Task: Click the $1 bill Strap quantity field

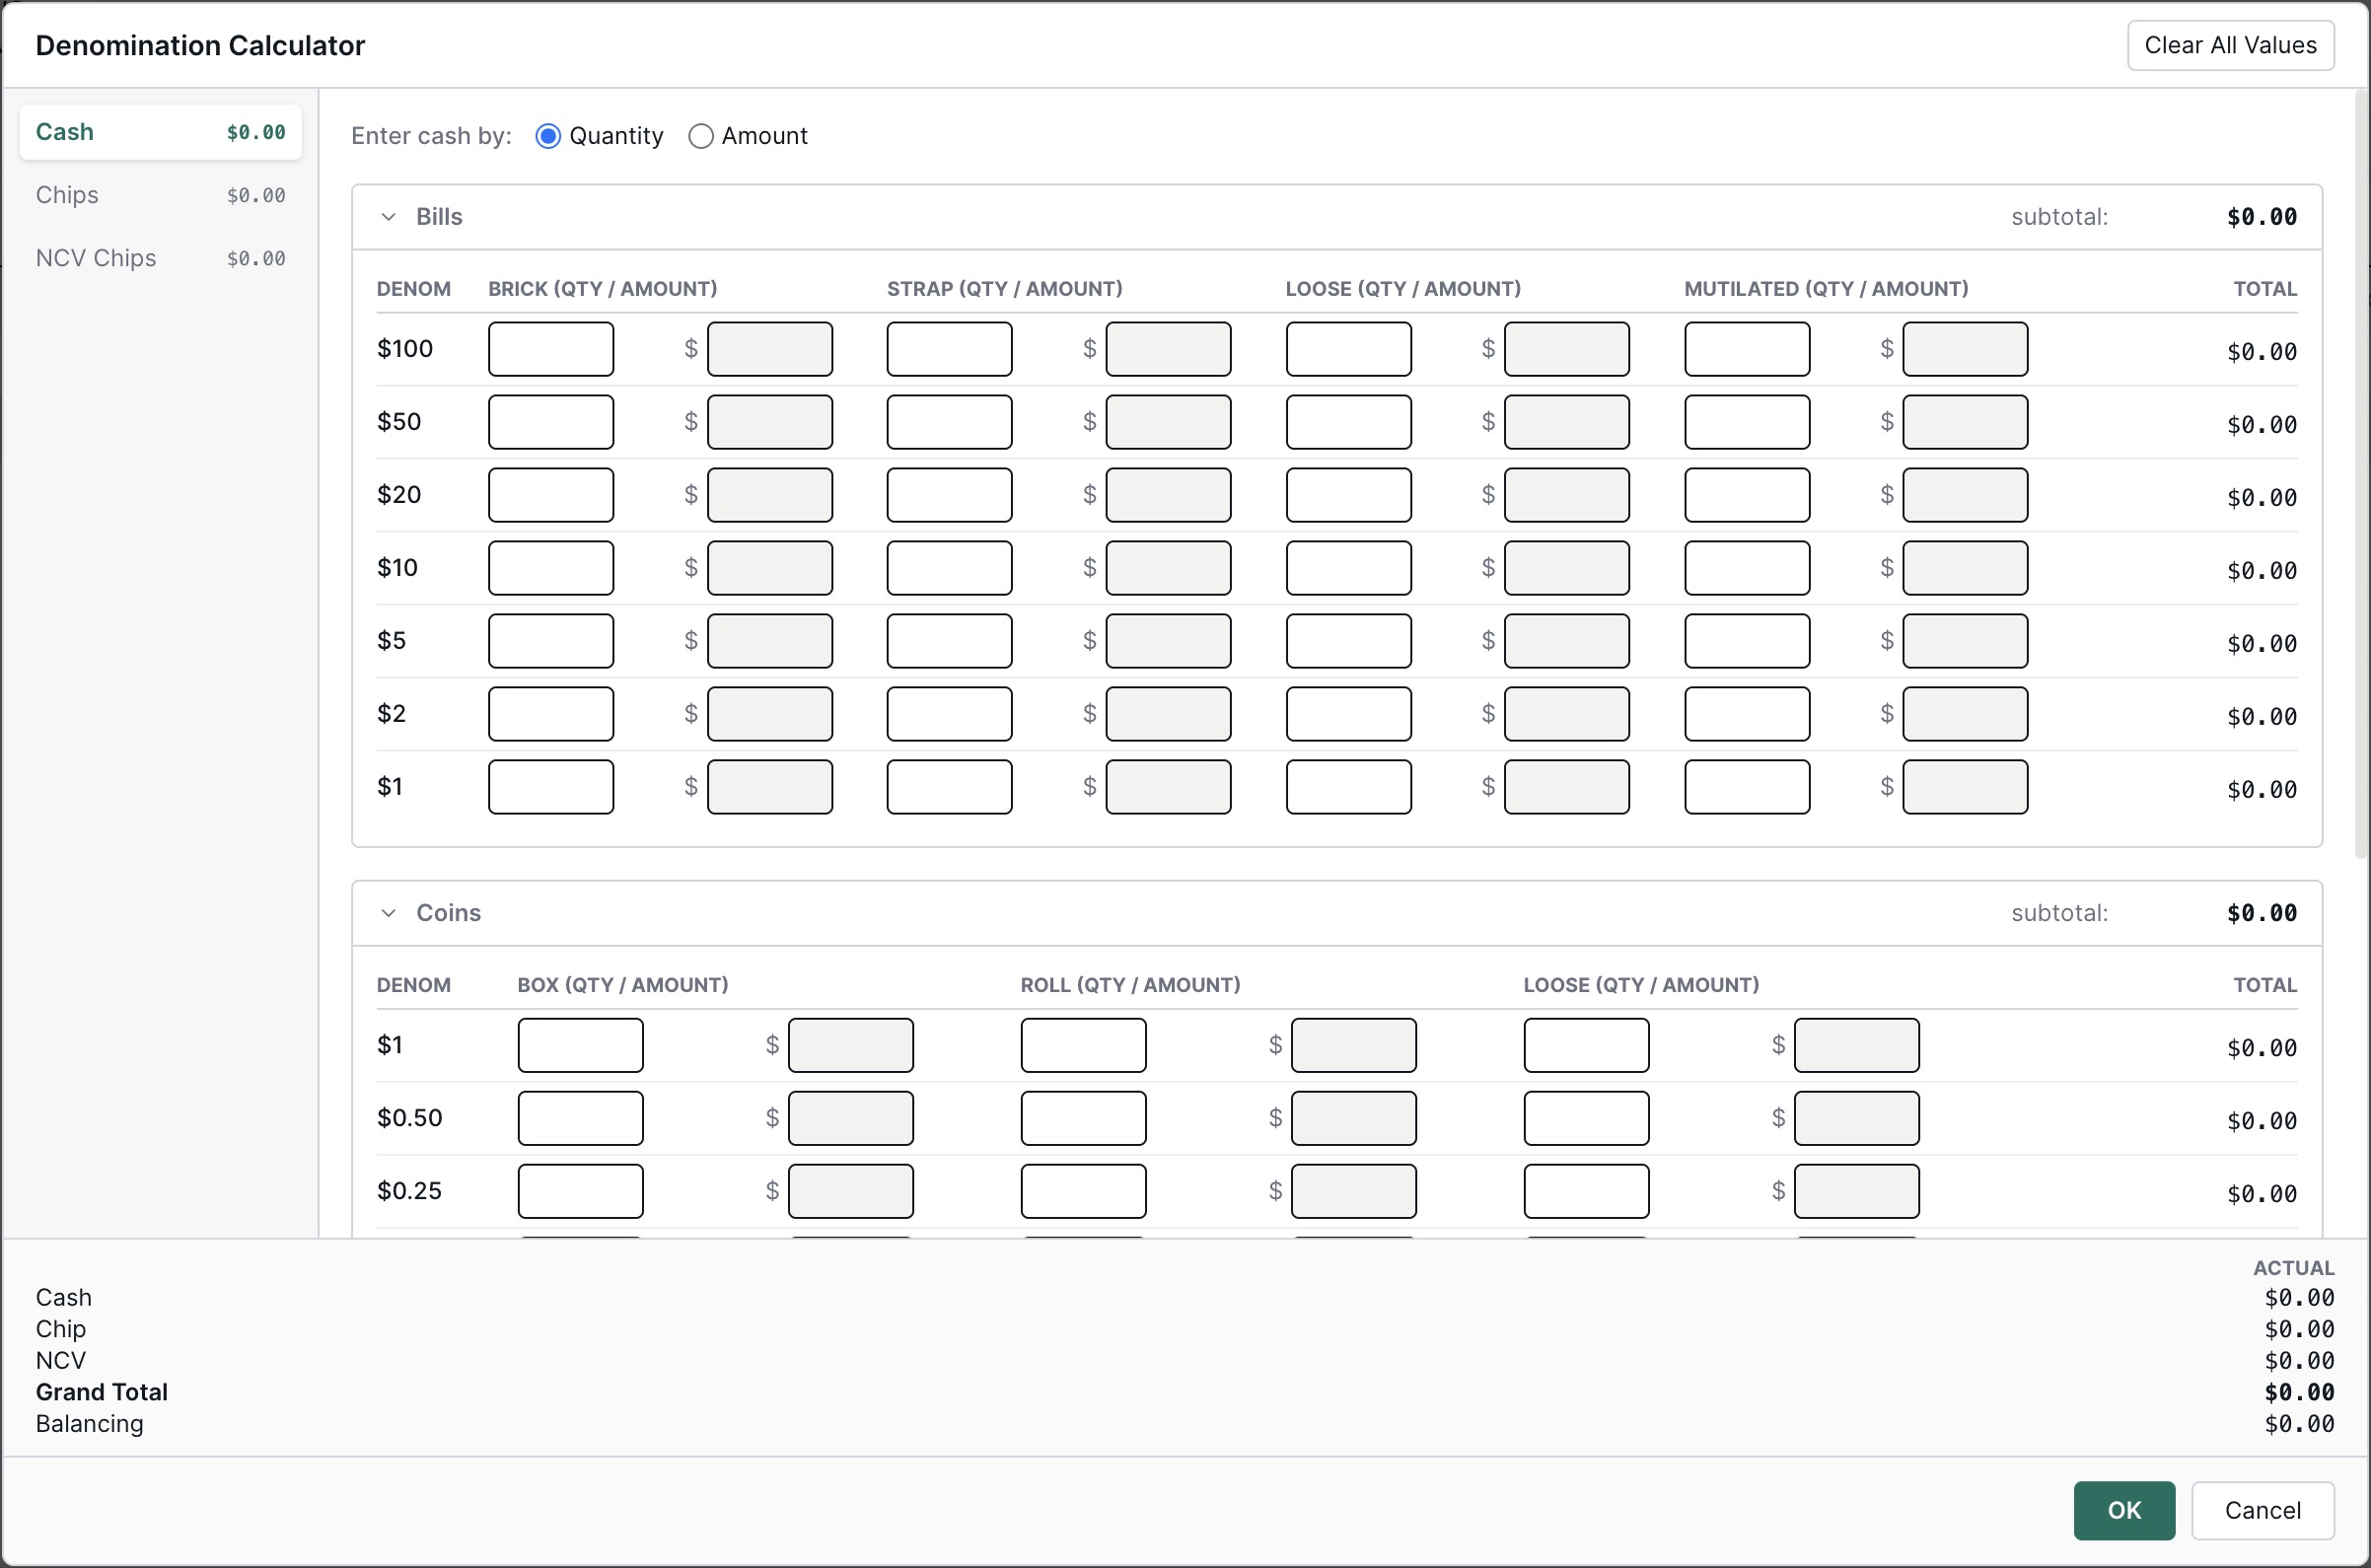Action: pyautogui.click(x=949, y=787)
